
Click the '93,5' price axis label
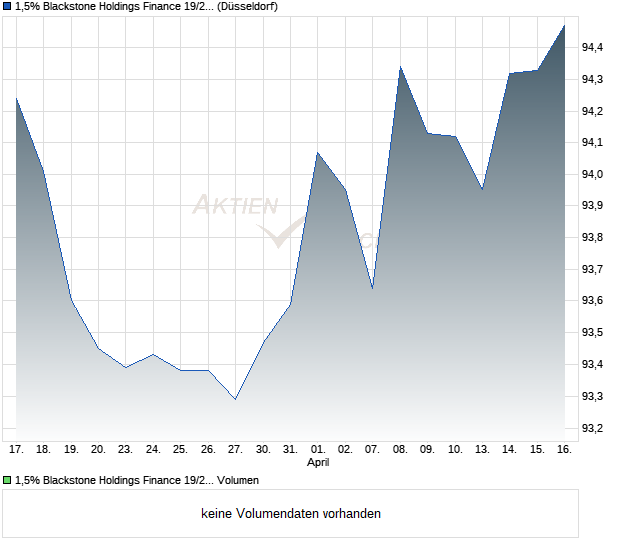[x=592, y=333]
